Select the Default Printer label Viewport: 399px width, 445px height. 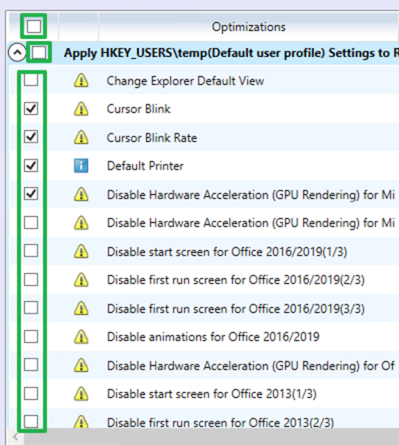pos(145,166)
